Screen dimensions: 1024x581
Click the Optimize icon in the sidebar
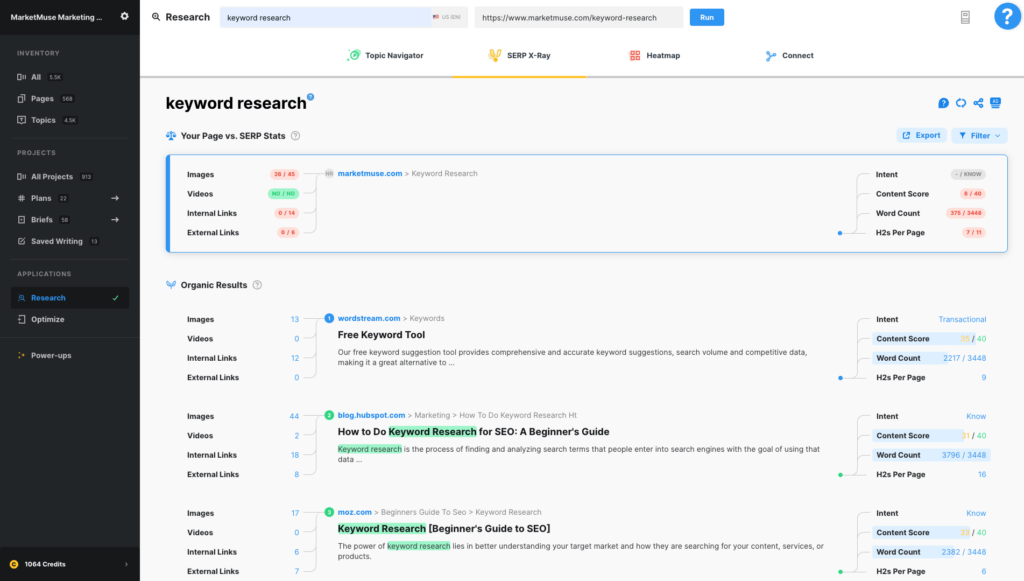22,319
